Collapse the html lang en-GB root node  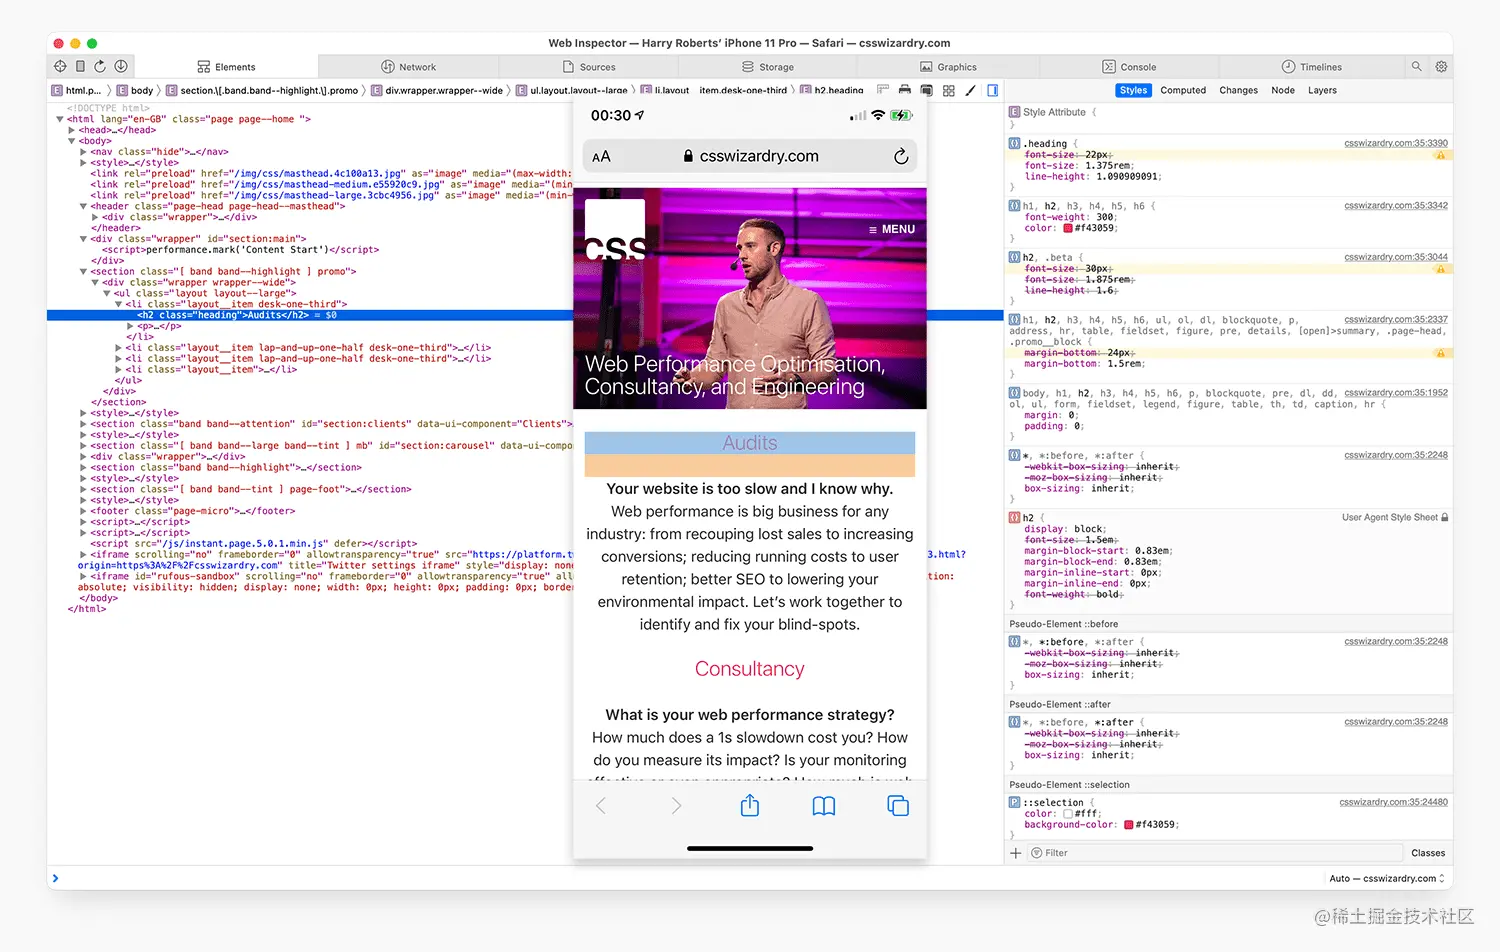point(60,119)
